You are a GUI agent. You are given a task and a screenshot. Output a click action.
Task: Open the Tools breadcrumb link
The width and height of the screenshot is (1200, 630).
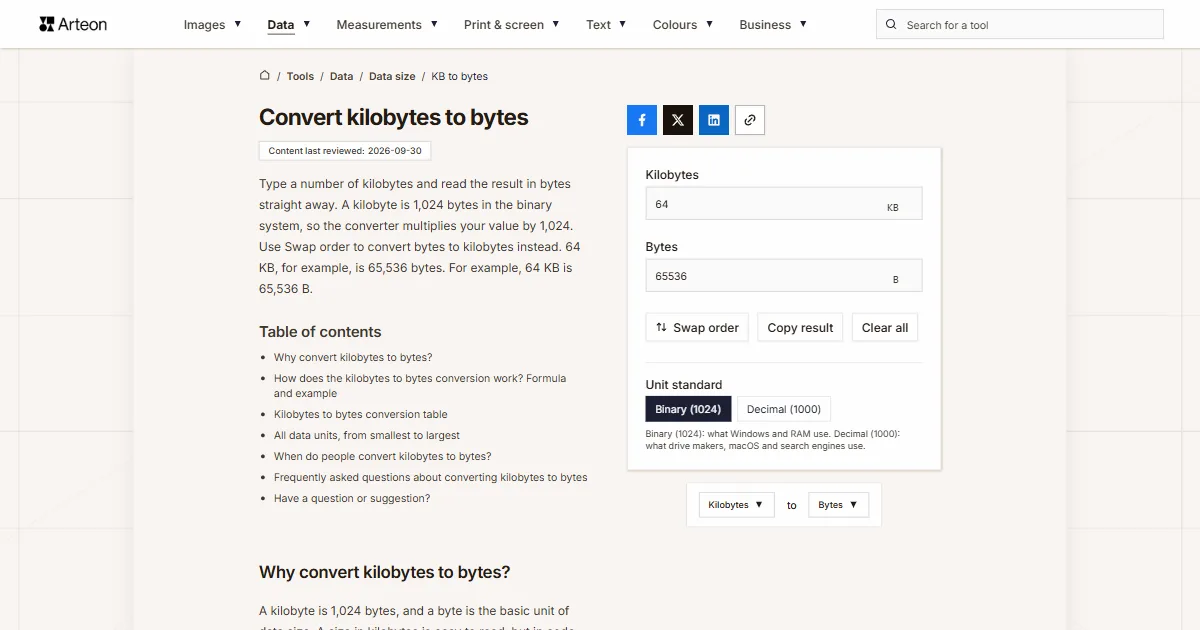point(300,76)
